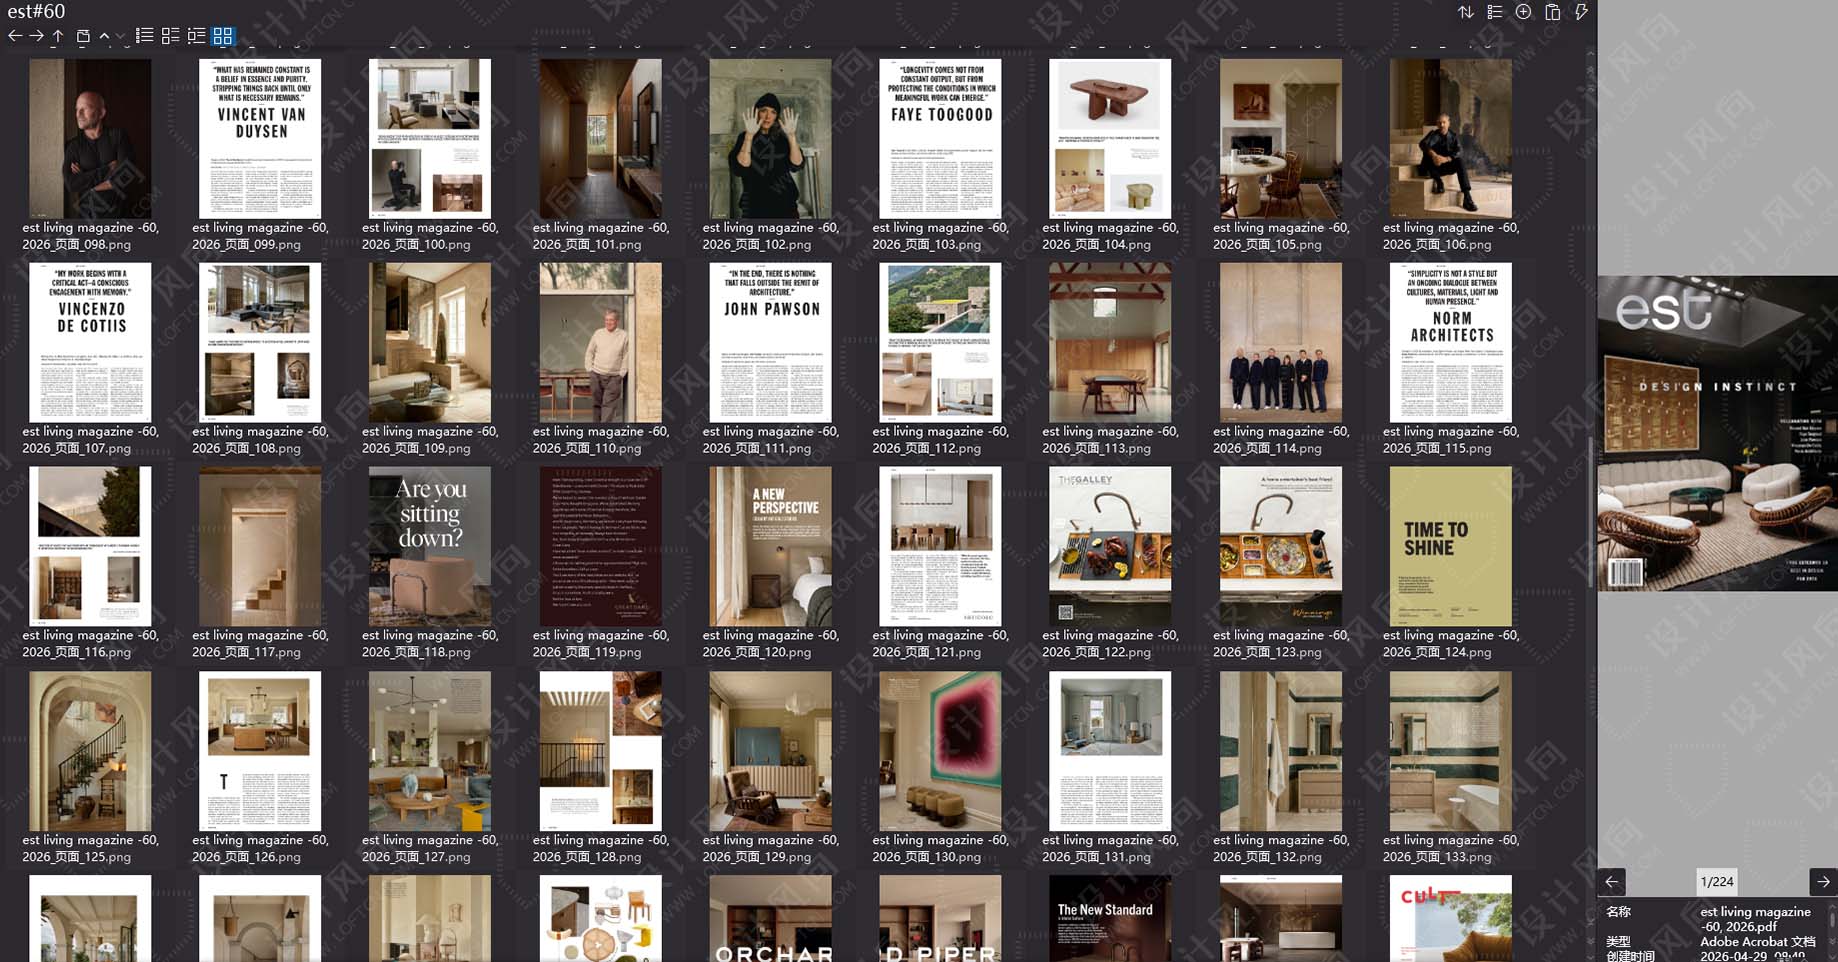This screenshot has width=1838, height=962.
Task: Select the dining room image 页面_105.png
Action: coord(1280,138)
